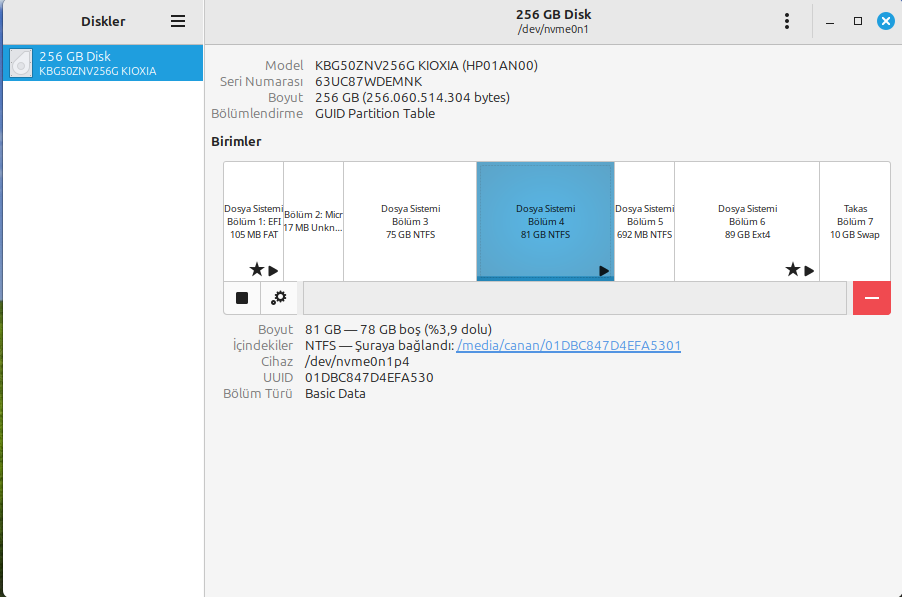
Task: Click the Birimler heading
Action: (236, 141)
